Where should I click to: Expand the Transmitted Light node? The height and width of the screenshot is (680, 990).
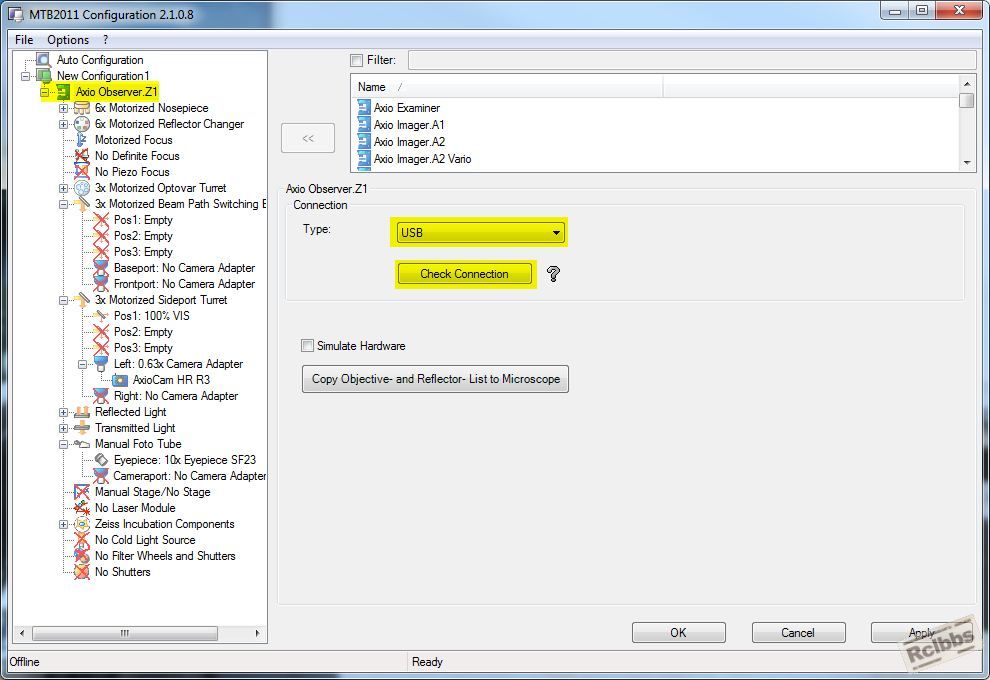[63, 428]
